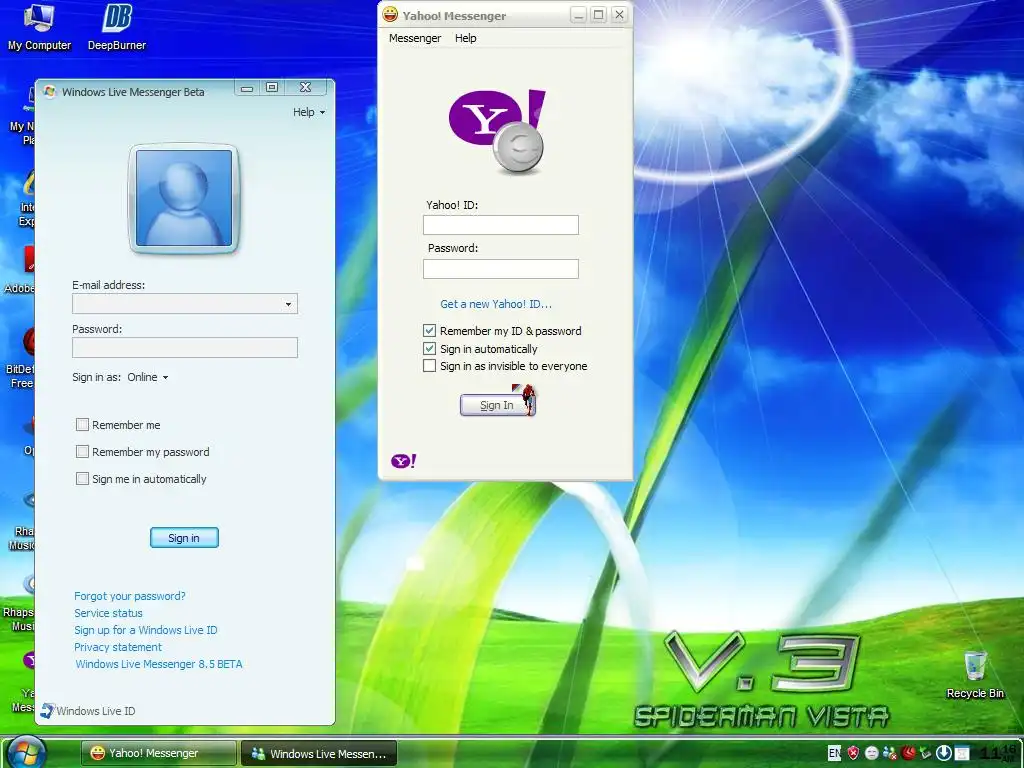
Task: Open the Privacy statement link
Action: tap(118, 647)
